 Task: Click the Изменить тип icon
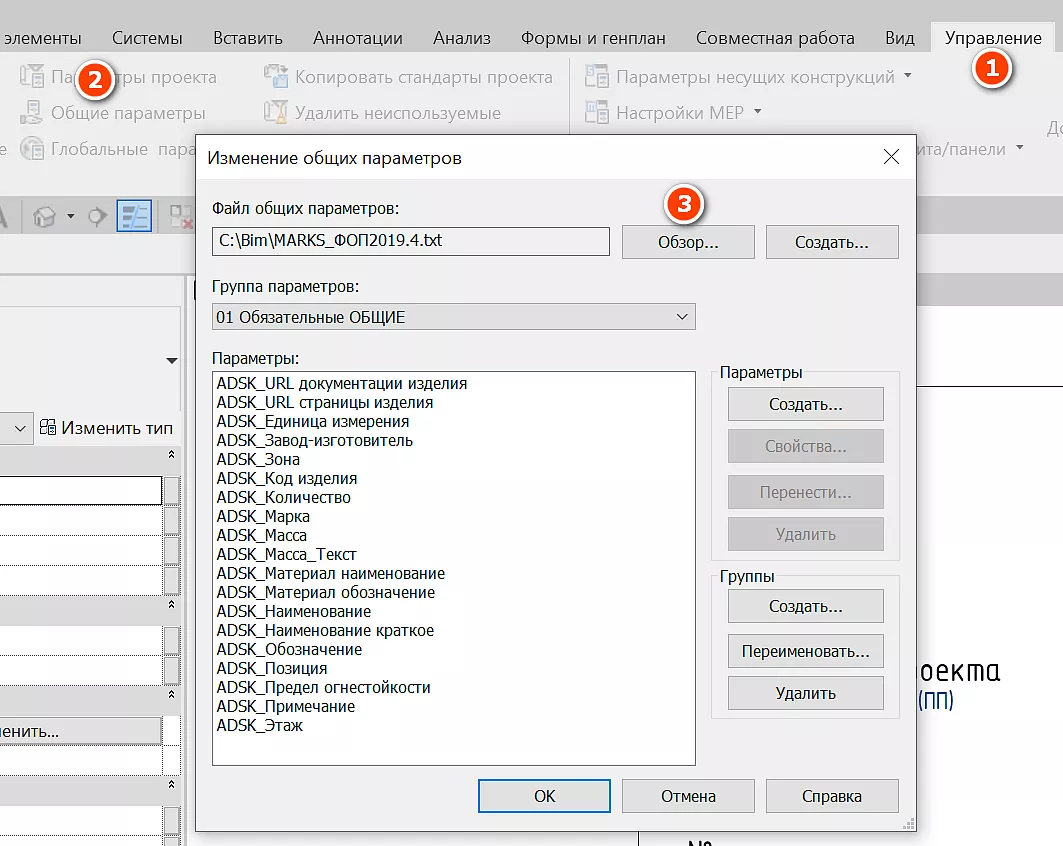click(48, 428)
